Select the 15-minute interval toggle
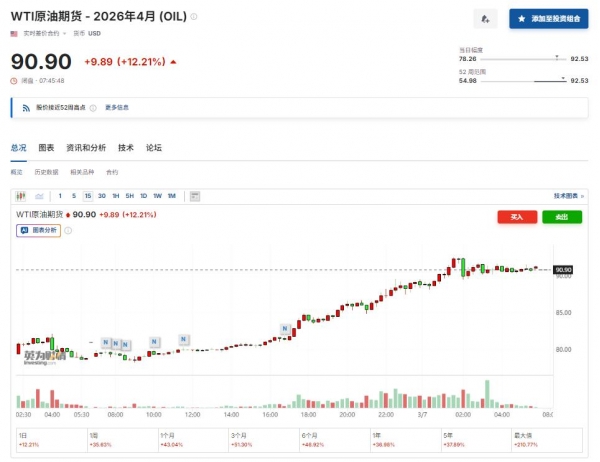This screenshot has width=600, height=462. point(88,196)
